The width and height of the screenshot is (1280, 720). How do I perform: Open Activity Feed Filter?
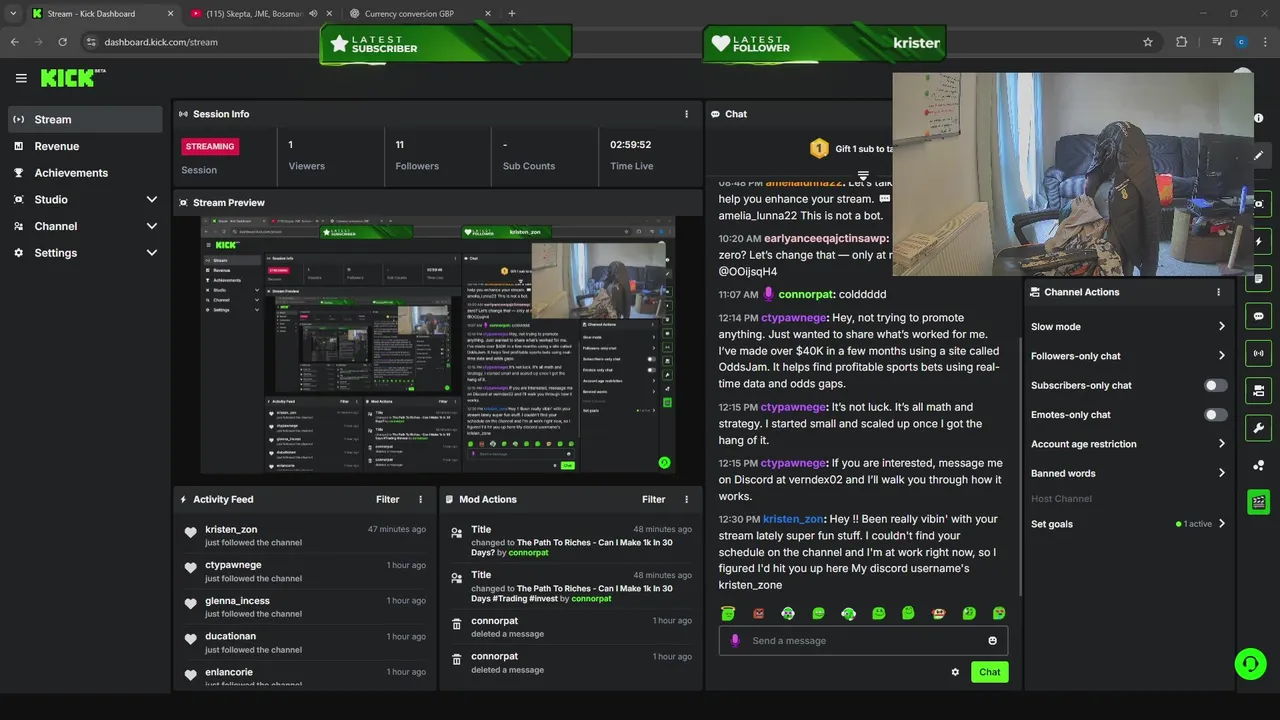pos(388,499)
